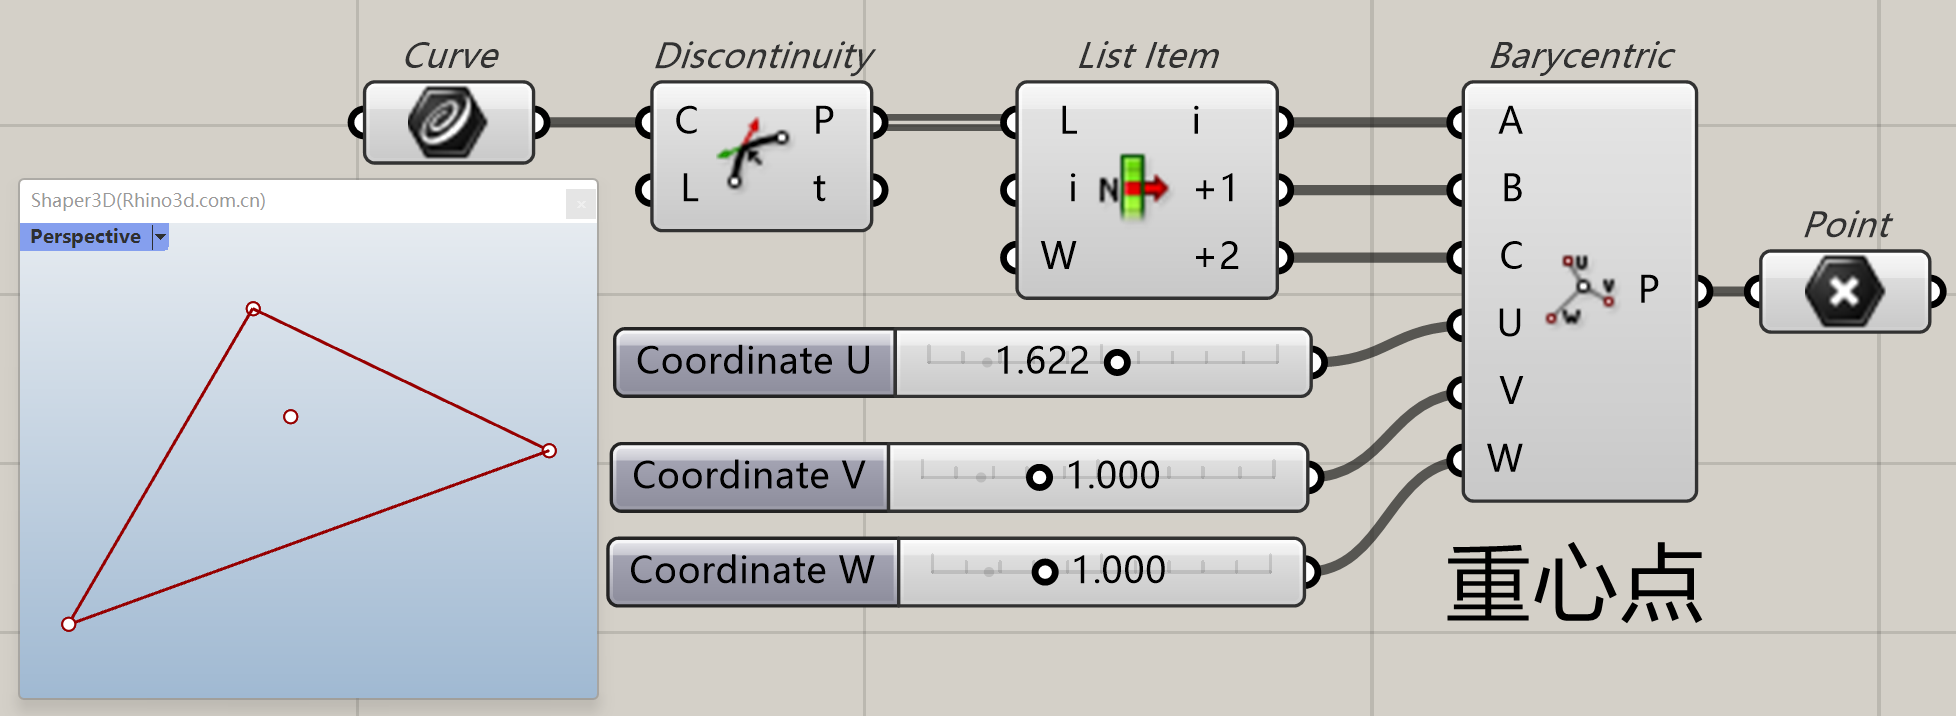Screen dimensions: 1956x716
Task: Click the Point parameter X icon
Action: pyautogui.click(x=1844, y=292)
